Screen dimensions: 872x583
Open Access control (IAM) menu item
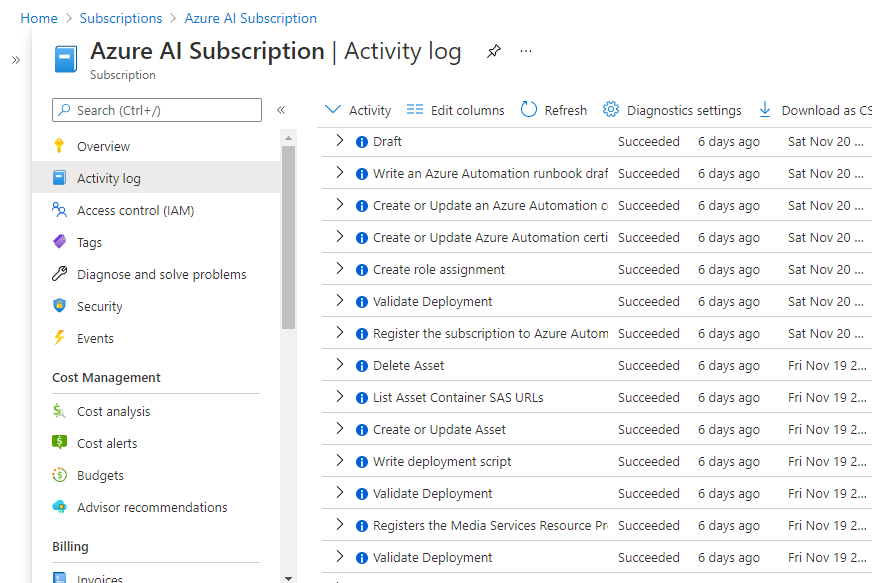135,210
